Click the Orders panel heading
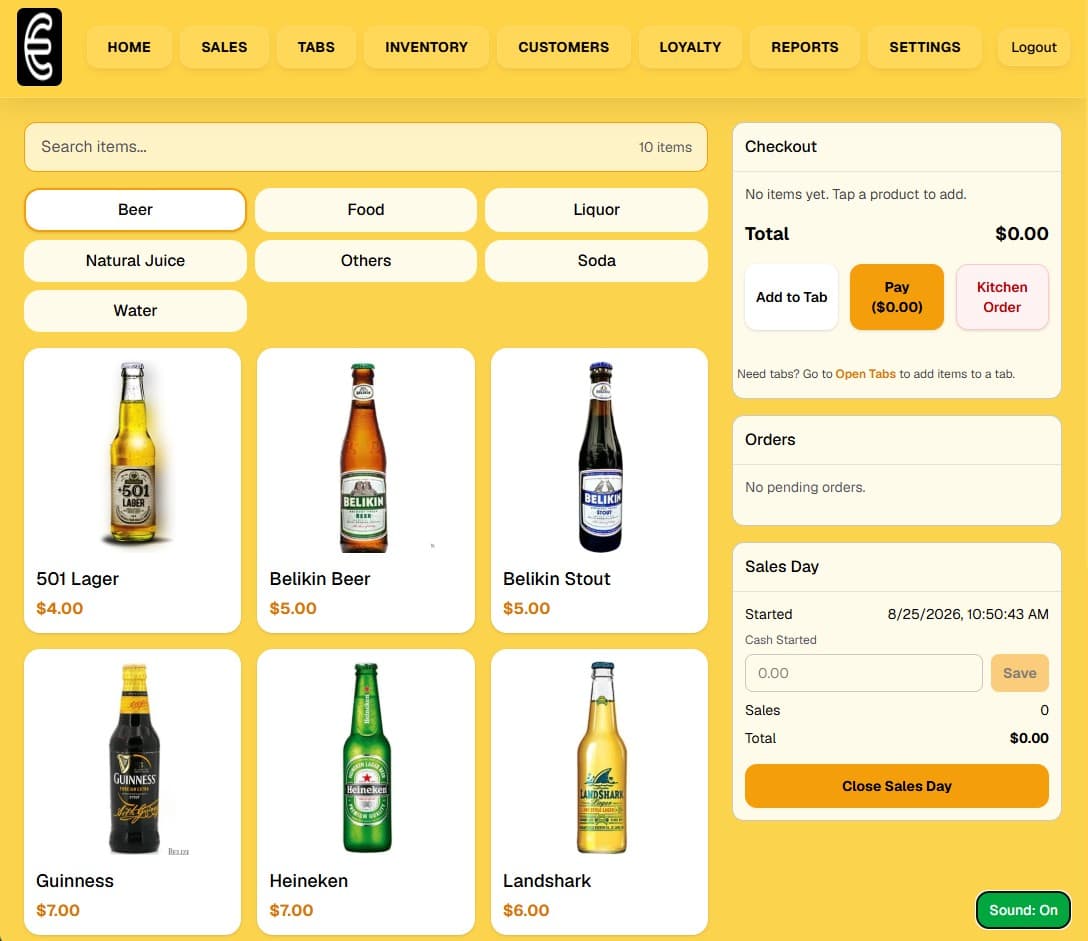This screenshot has width=1088, height=941. [770, 439]
